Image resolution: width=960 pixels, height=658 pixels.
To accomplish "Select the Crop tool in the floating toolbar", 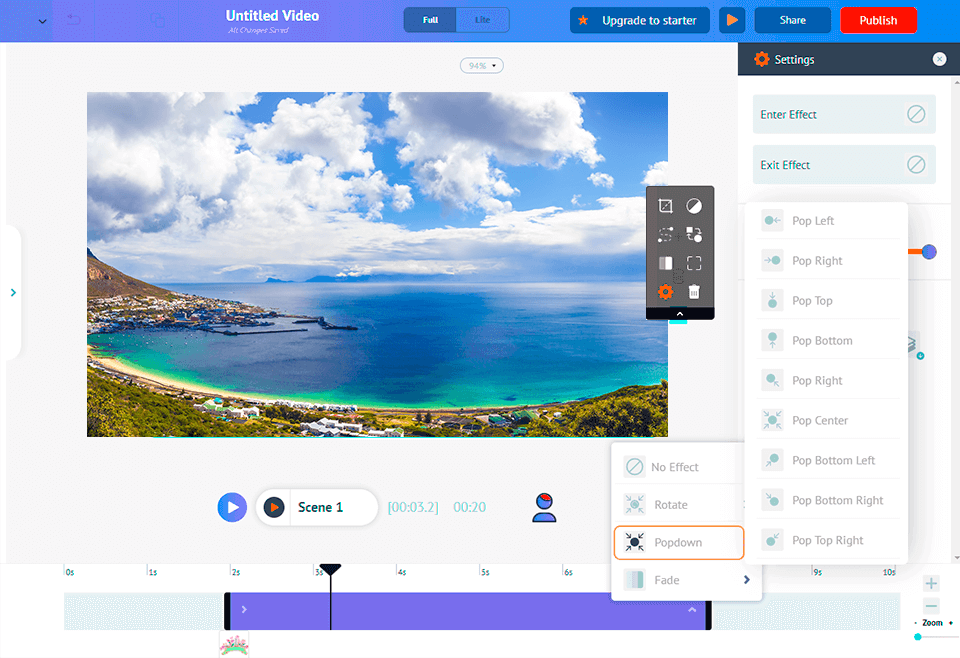I will pos(666,205).
